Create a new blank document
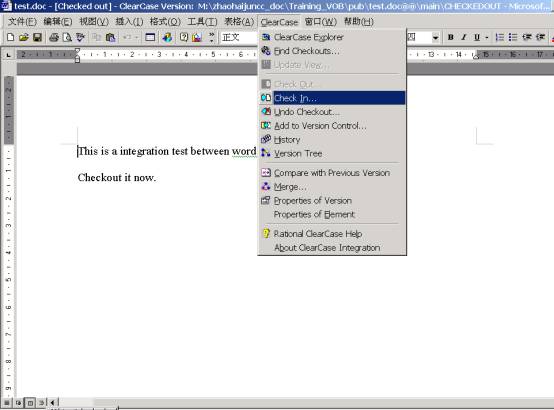554x410 pixels. point(10,37)
